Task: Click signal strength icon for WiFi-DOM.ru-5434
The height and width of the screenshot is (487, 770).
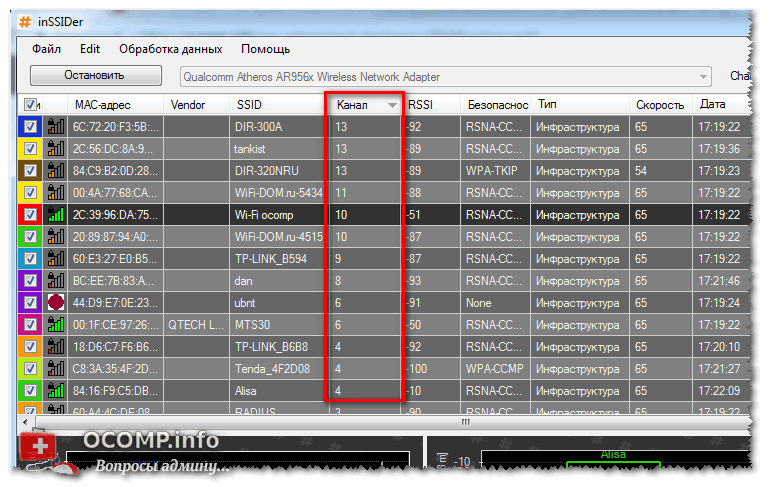Action: 55,193
